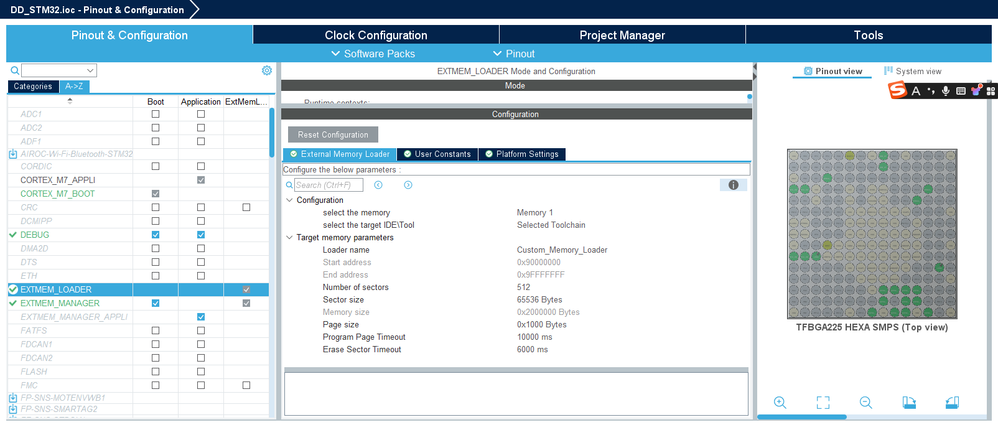Open the IME skin shirt icon
This screenshot has width=998, height=427.
click(x=976, y=91)
